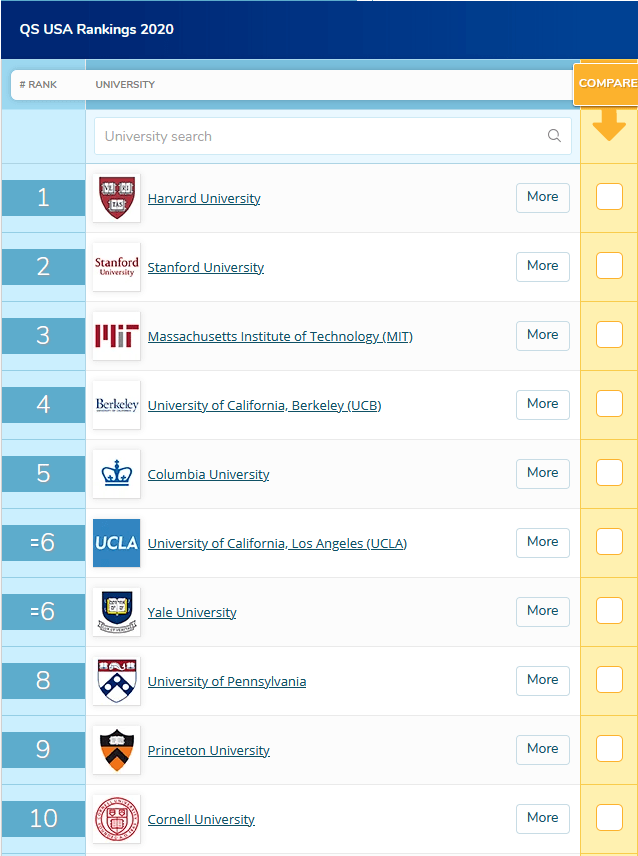Click the search magnifier icon
This screenshot has width=638, height=856.
point(554,135)
